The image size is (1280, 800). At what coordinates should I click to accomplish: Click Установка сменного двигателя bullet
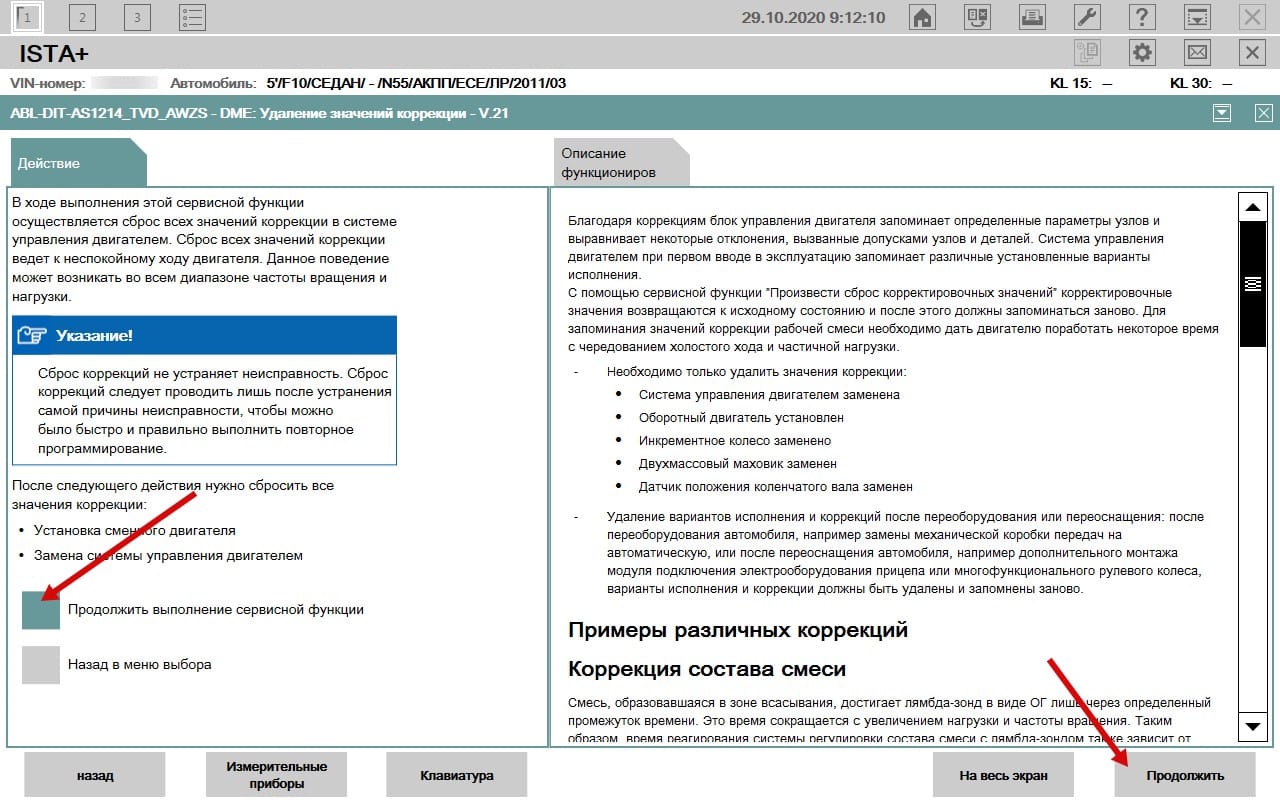pos(134,530)
